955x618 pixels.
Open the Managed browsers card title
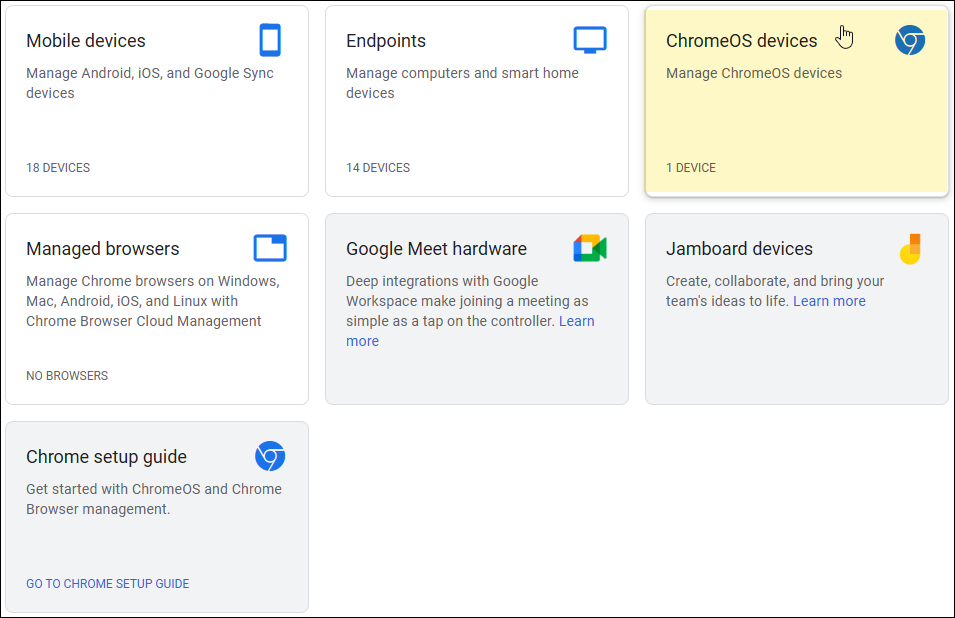click(x=102, y=248)
